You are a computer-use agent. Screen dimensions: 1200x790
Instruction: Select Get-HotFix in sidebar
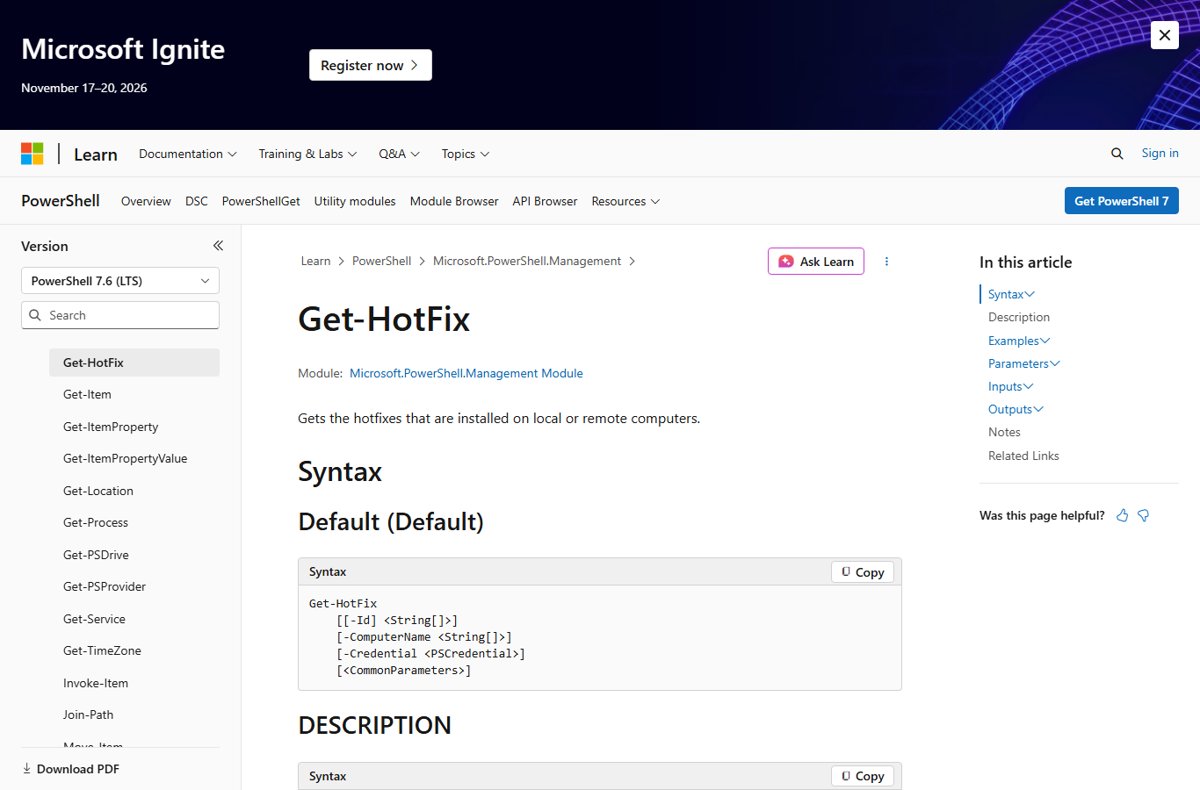tap(134, 362)
